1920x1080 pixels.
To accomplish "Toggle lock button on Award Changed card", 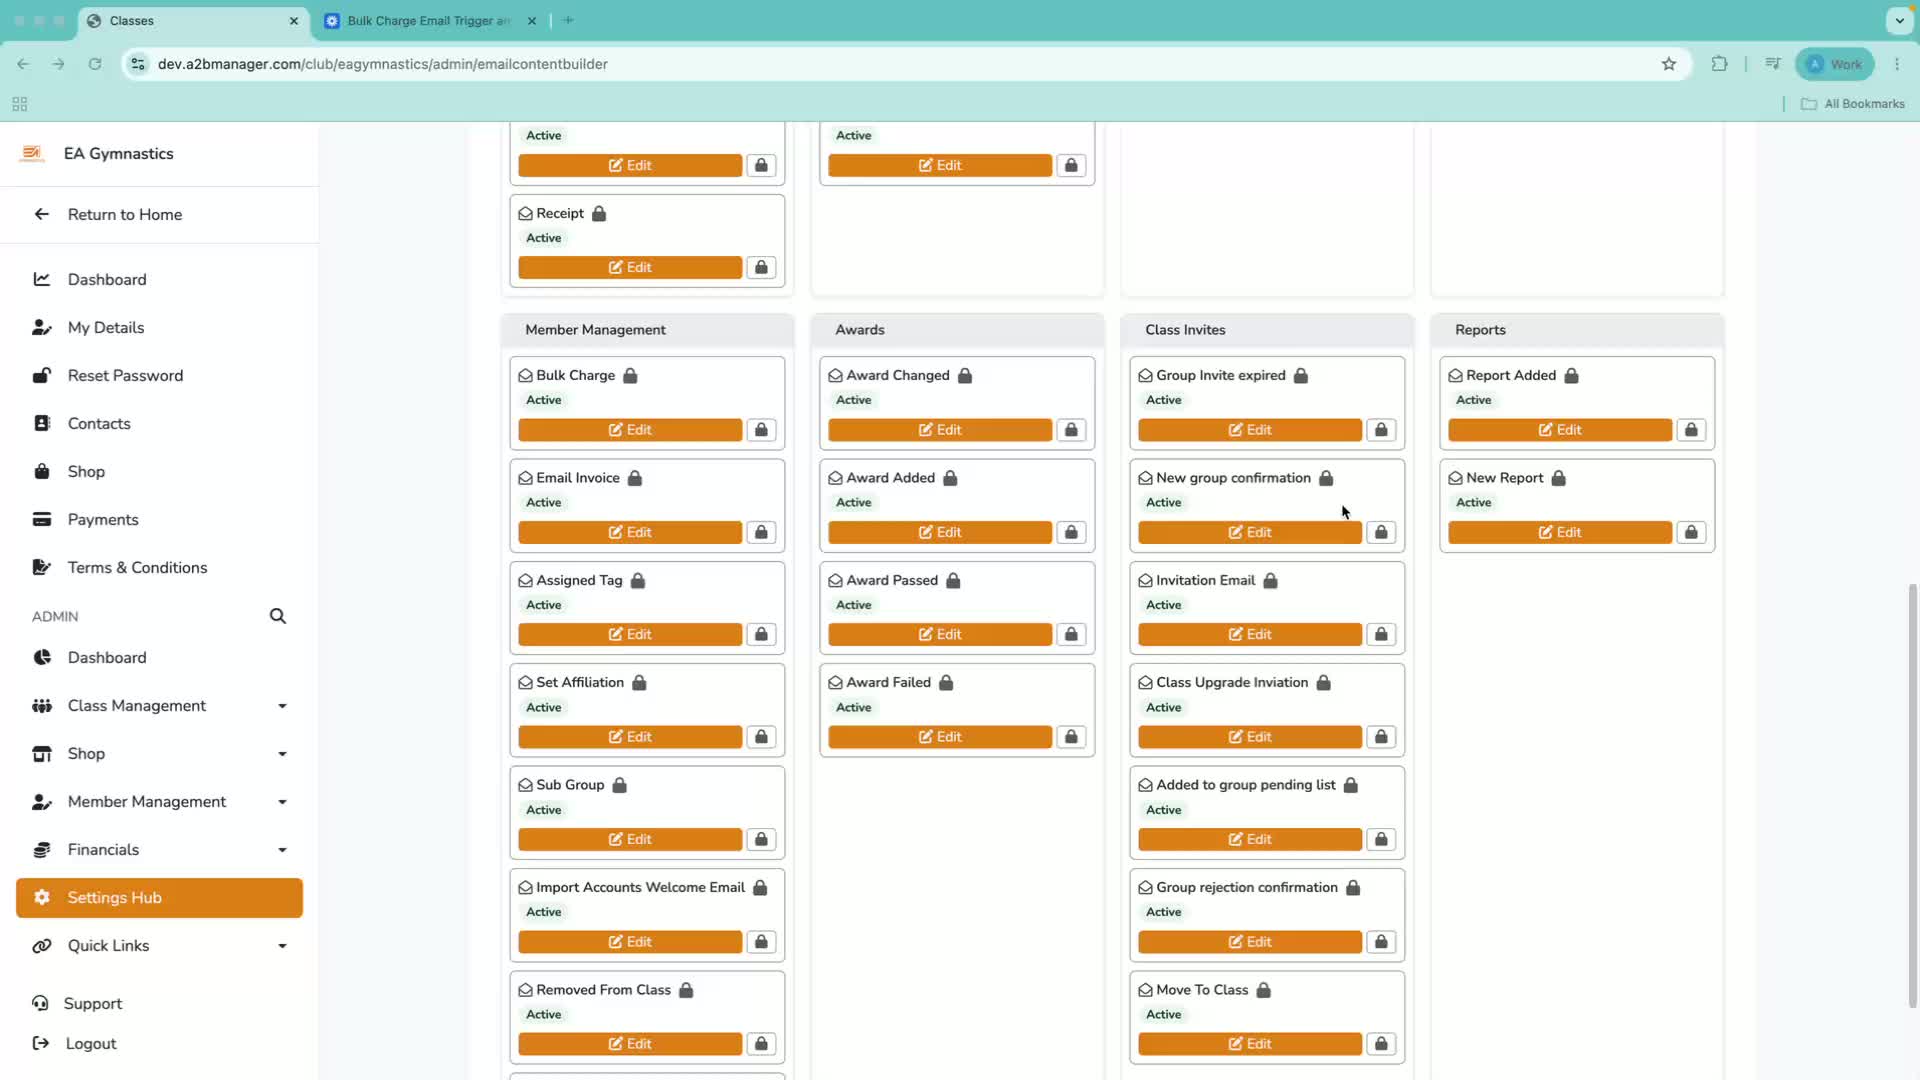I will pyautogui.click(x=1071, y=430).
